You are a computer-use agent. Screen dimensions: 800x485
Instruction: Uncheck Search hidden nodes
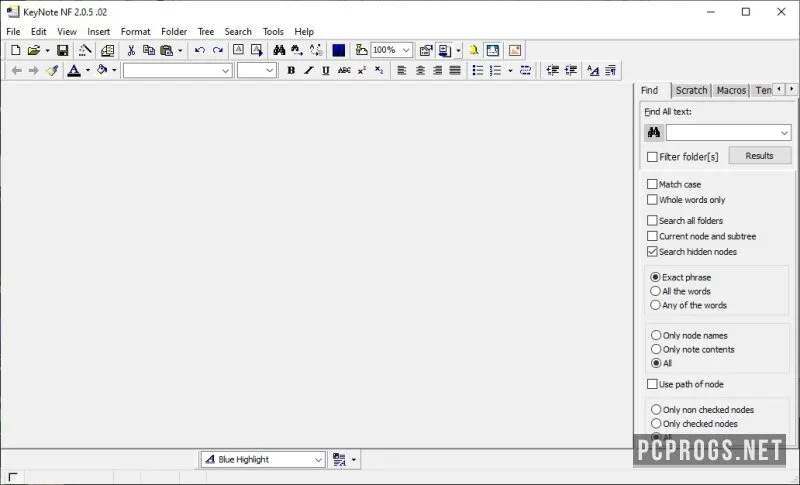click(652, 251)
